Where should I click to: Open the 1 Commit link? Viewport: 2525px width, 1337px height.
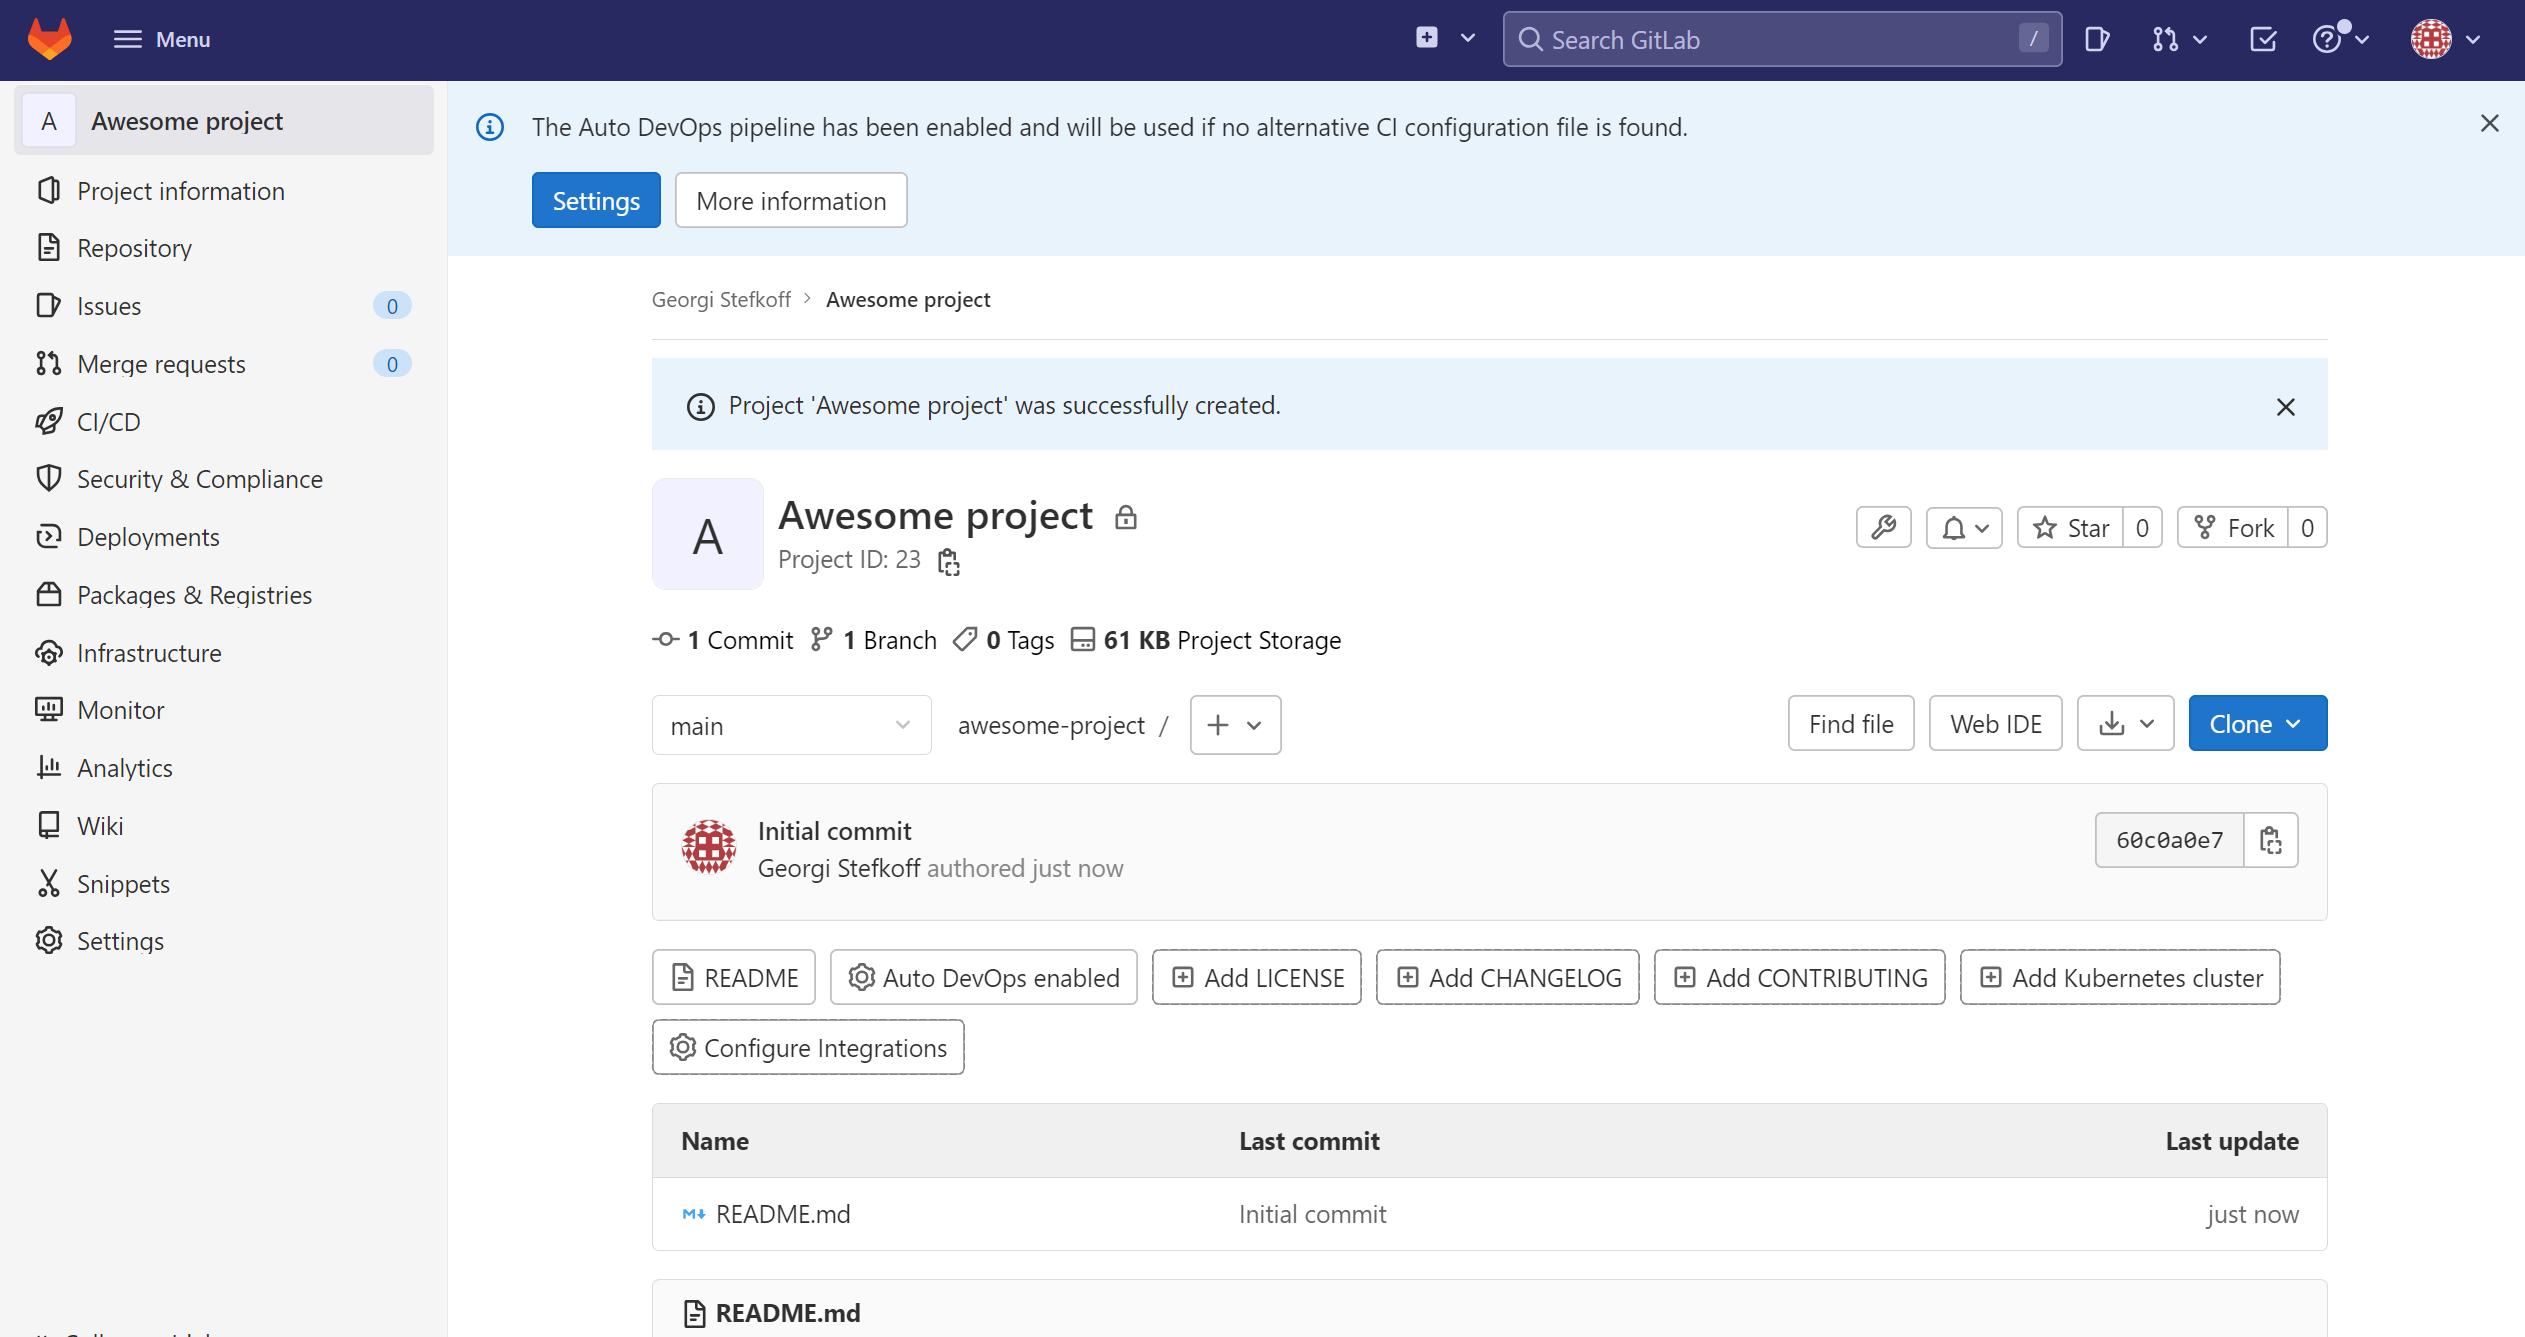723,640
